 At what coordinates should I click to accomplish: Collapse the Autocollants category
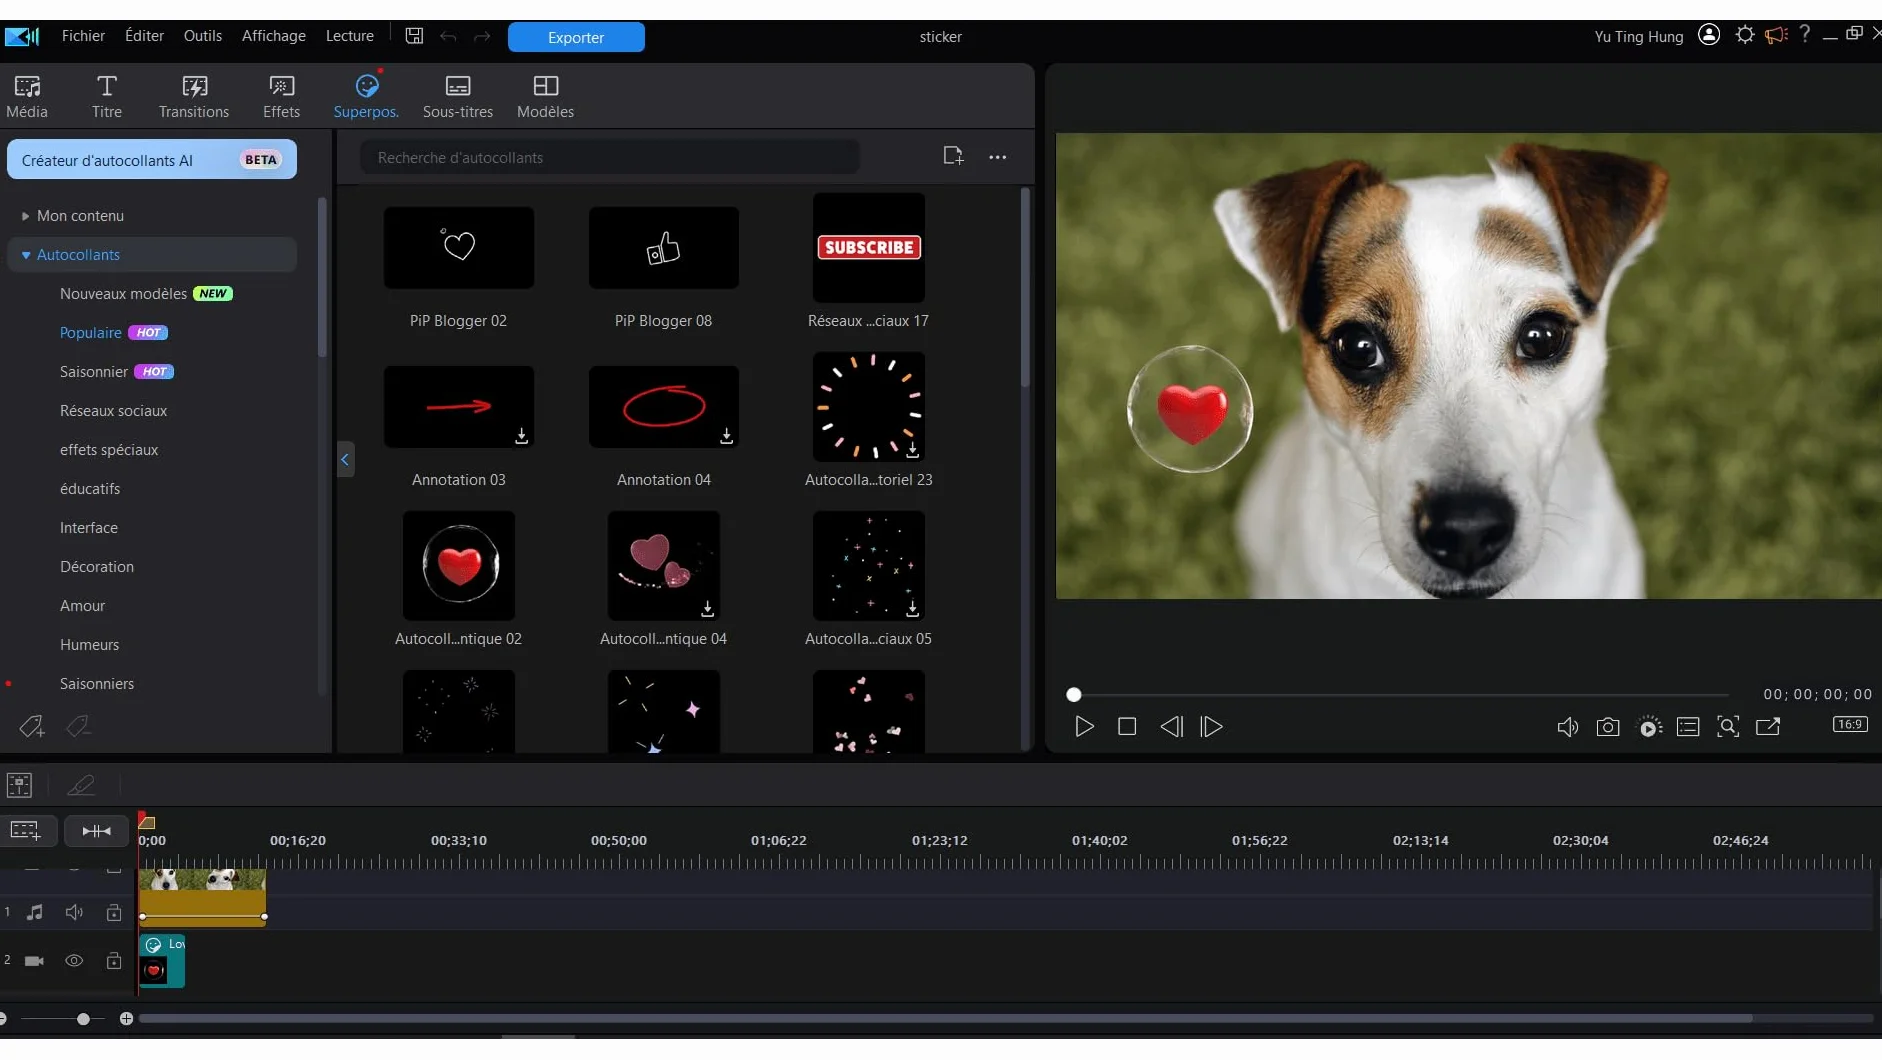click(x=26, y=255)
